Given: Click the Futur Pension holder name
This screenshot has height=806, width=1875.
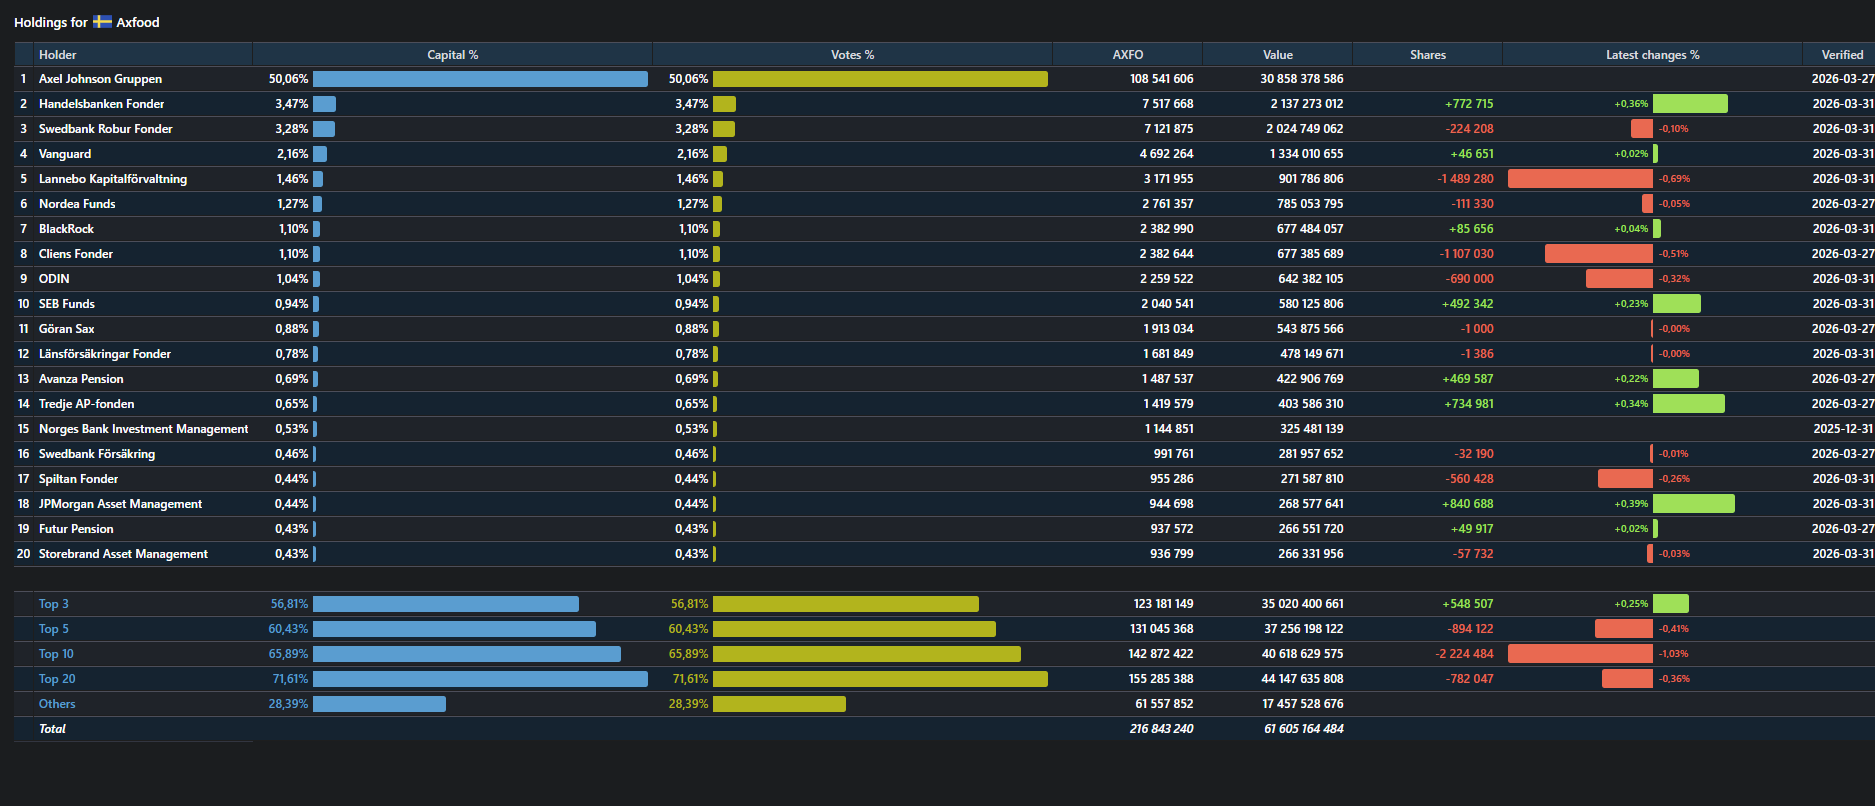Looking at the screenshot, I should 76,529.
